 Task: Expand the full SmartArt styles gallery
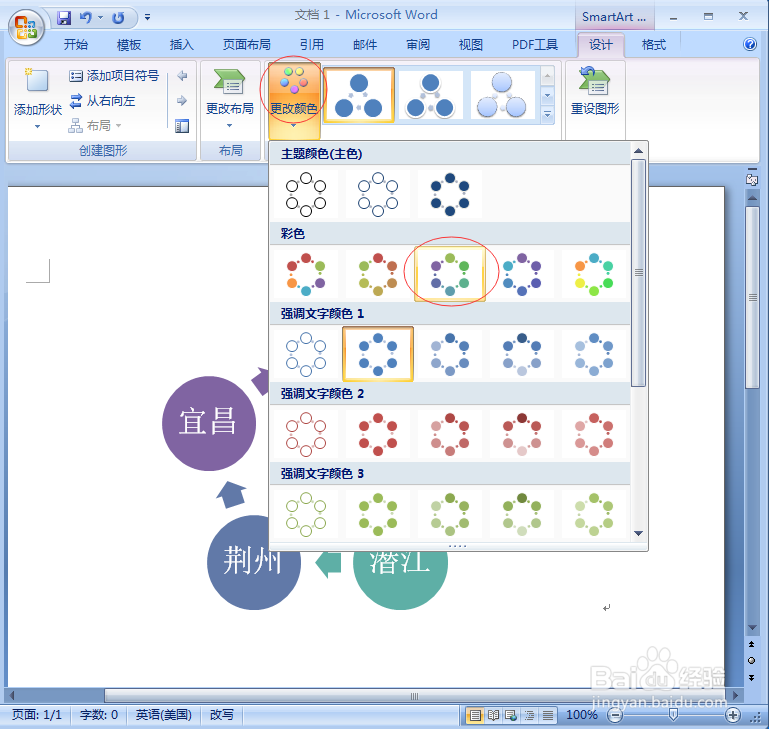coord(547,114)
